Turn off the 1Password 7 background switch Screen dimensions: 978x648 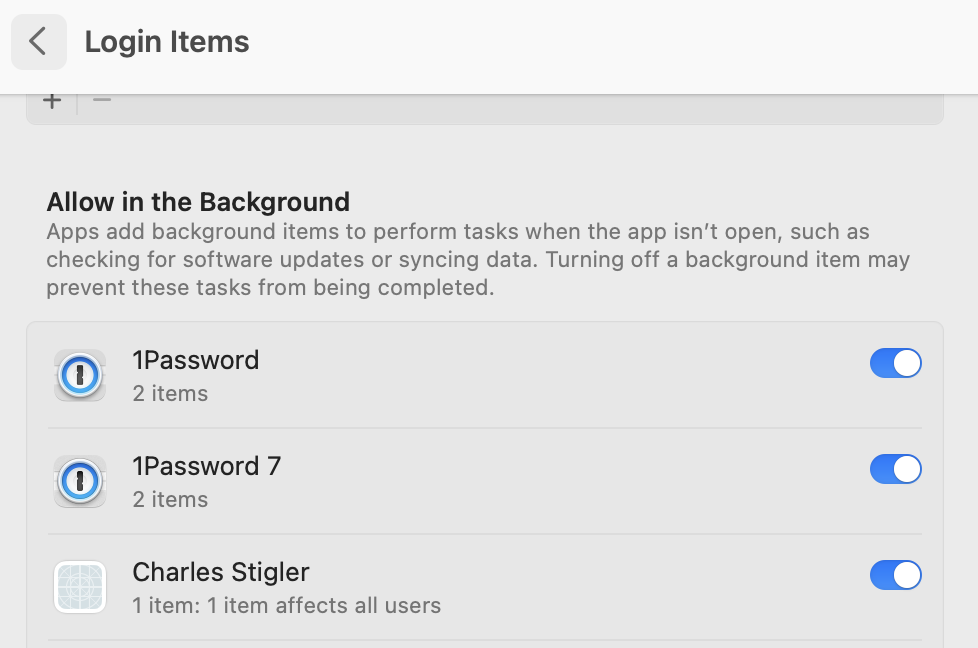click(x=895, y=469)
